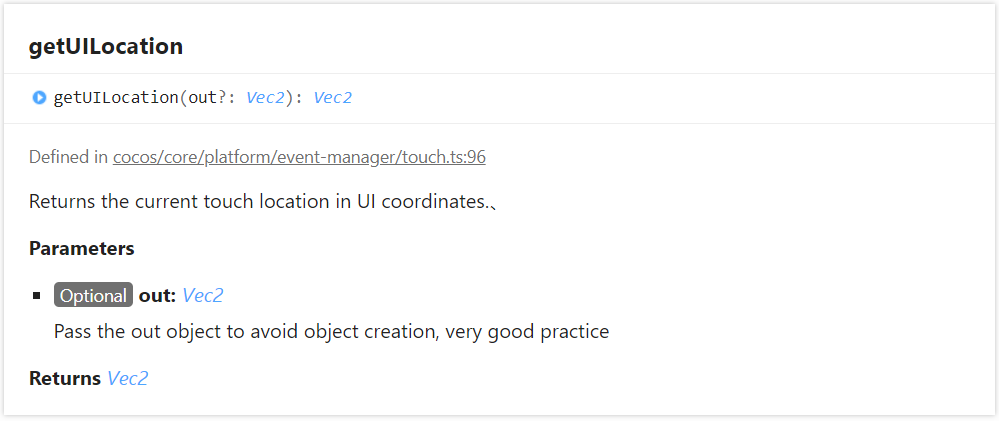Open Vec2 link next to bold 'out:'
Screen dimensions: 999x421
pyautogui.click(x=202, y=296)
